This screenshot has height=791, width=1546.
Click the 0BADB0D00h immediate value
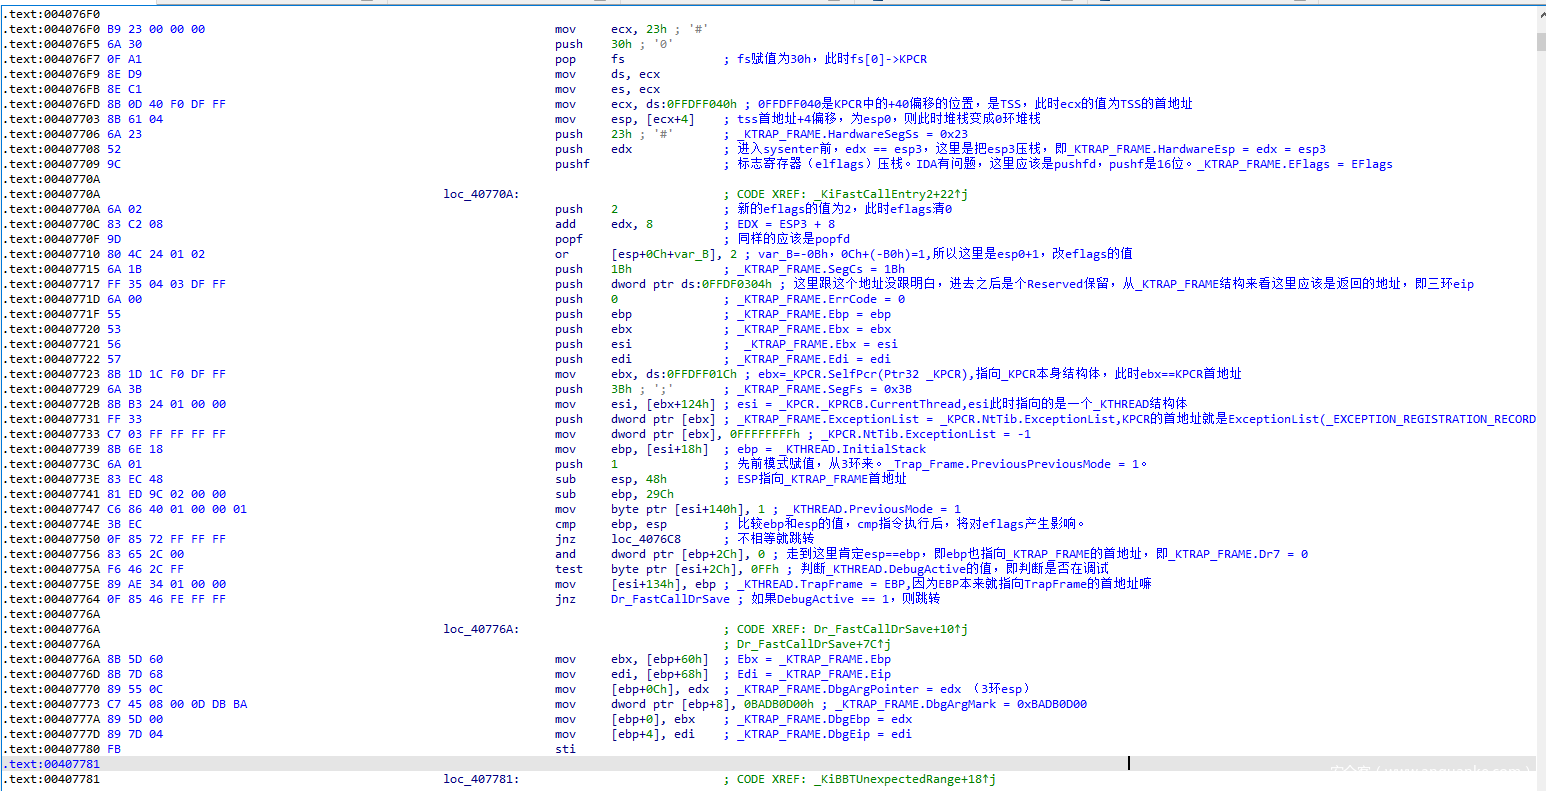pos(773,704)
